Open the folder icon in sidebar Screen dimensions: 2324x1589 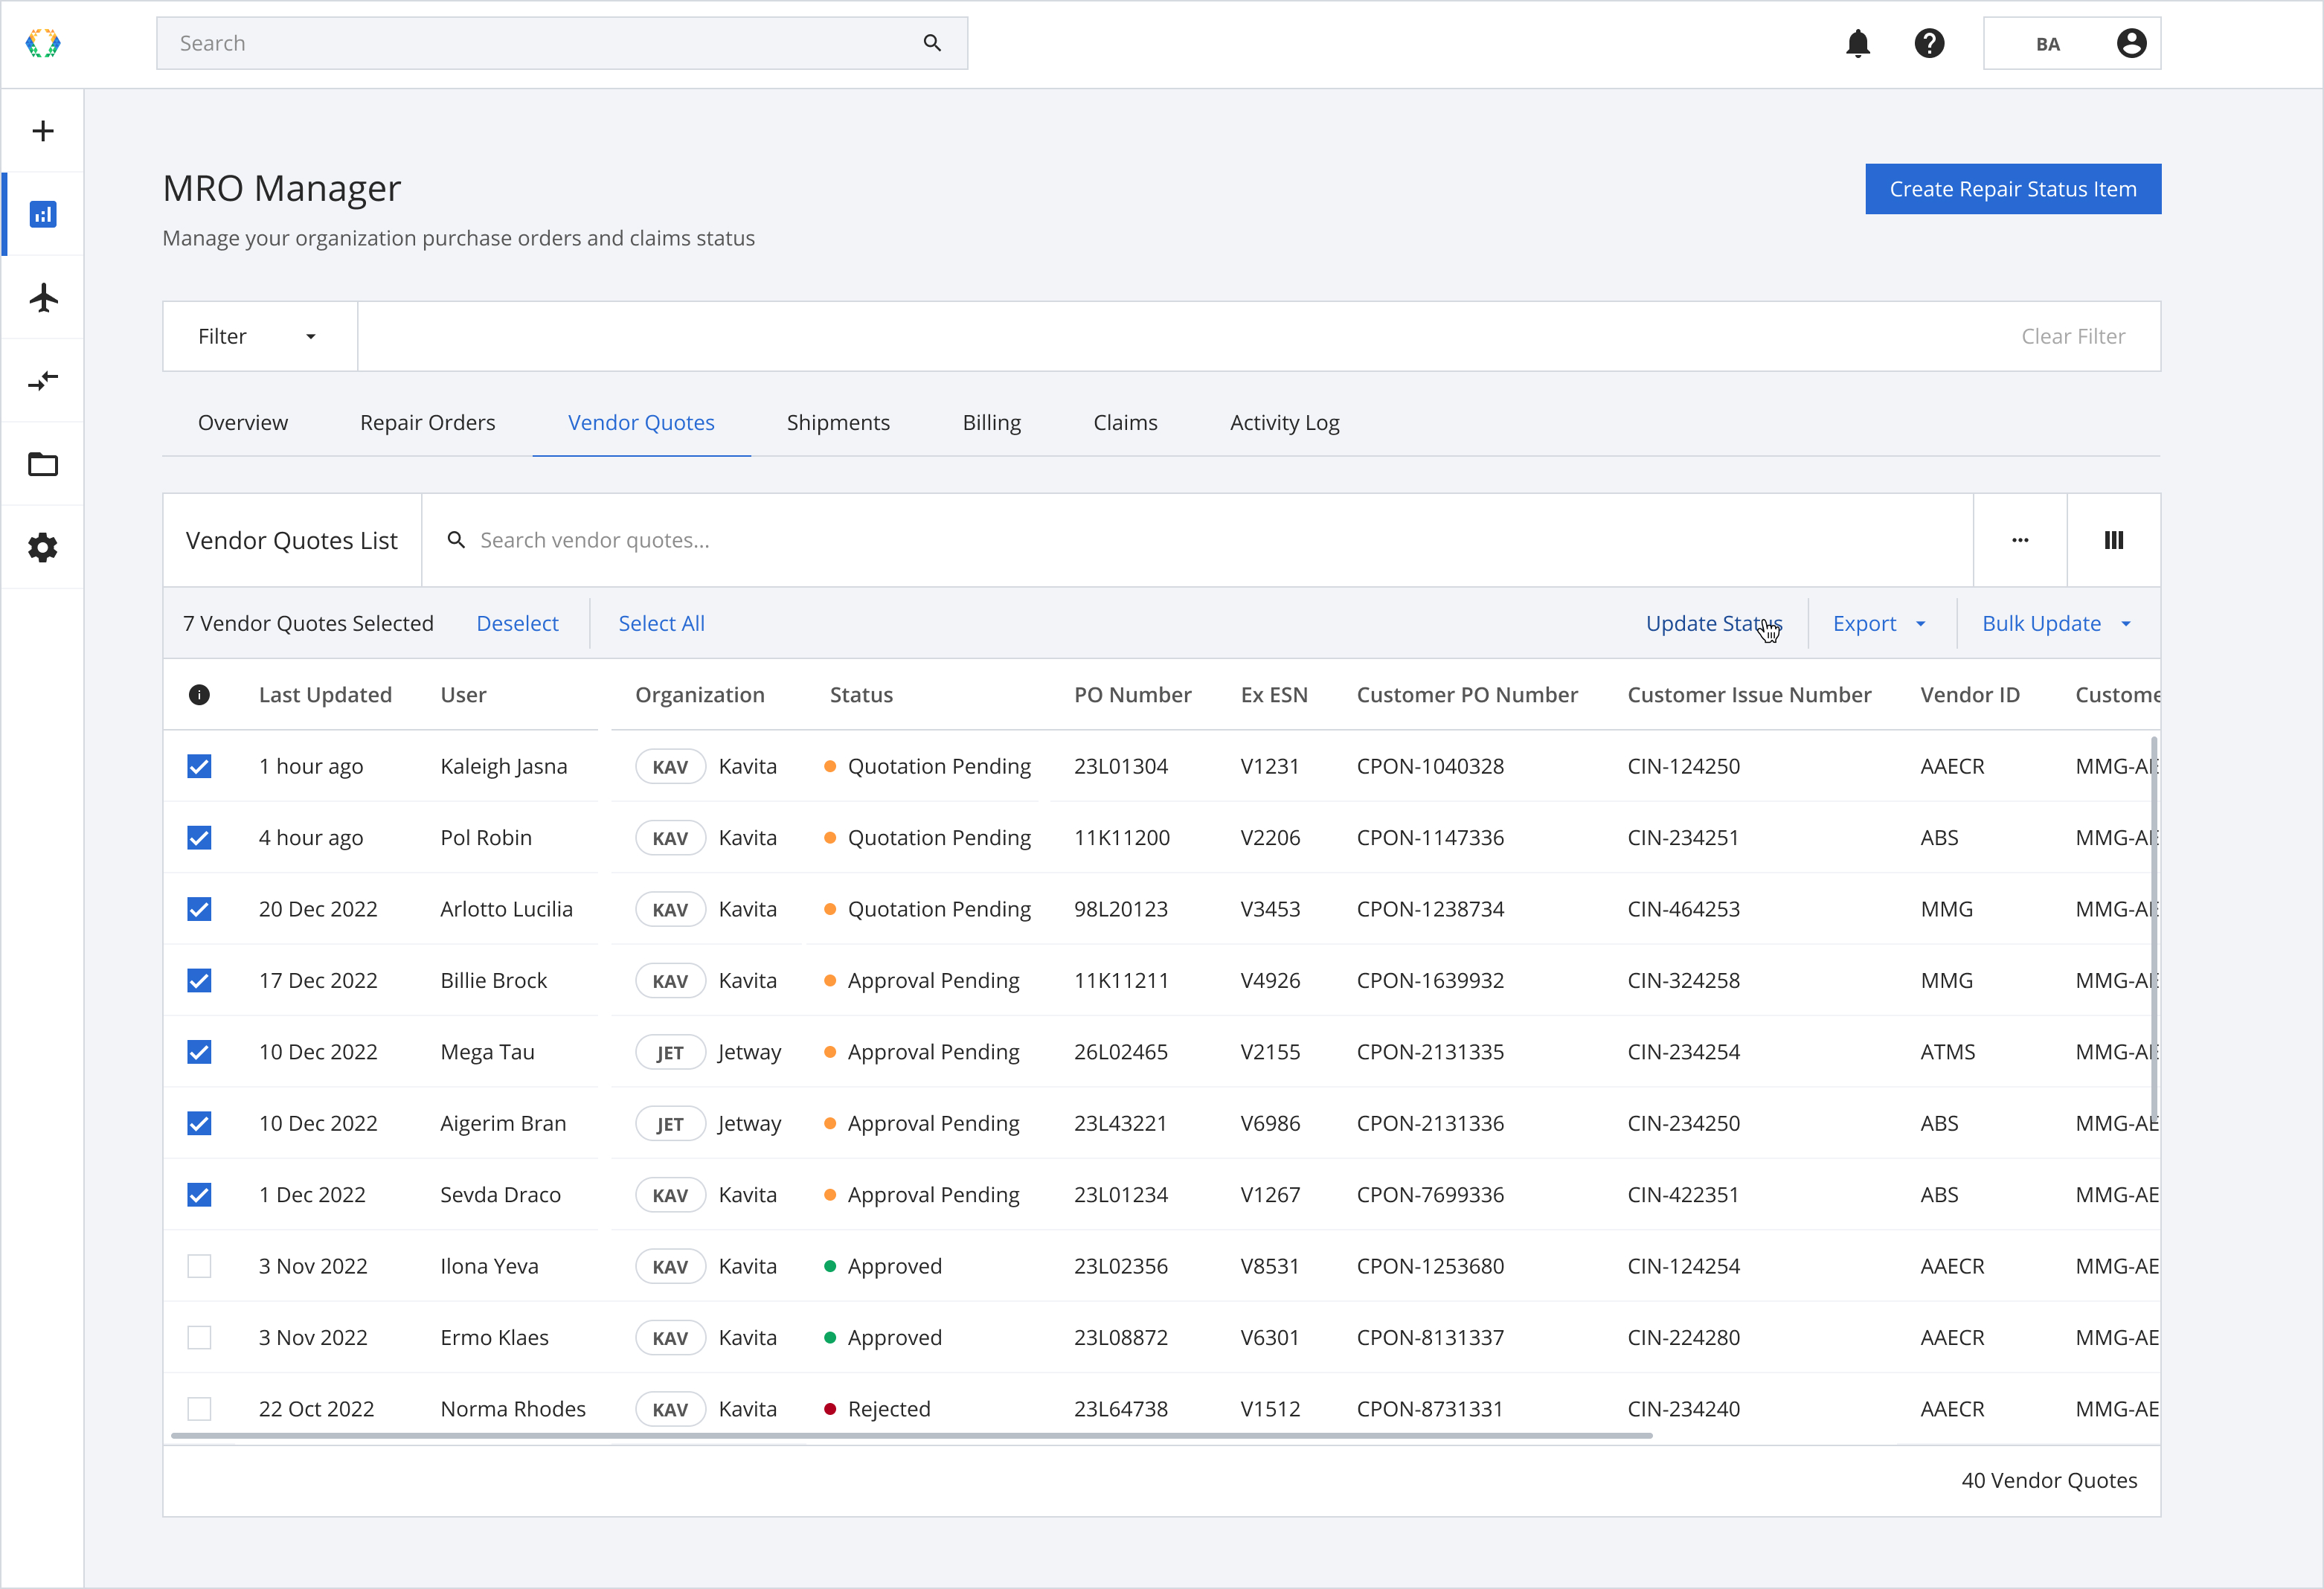coord(43,464)
